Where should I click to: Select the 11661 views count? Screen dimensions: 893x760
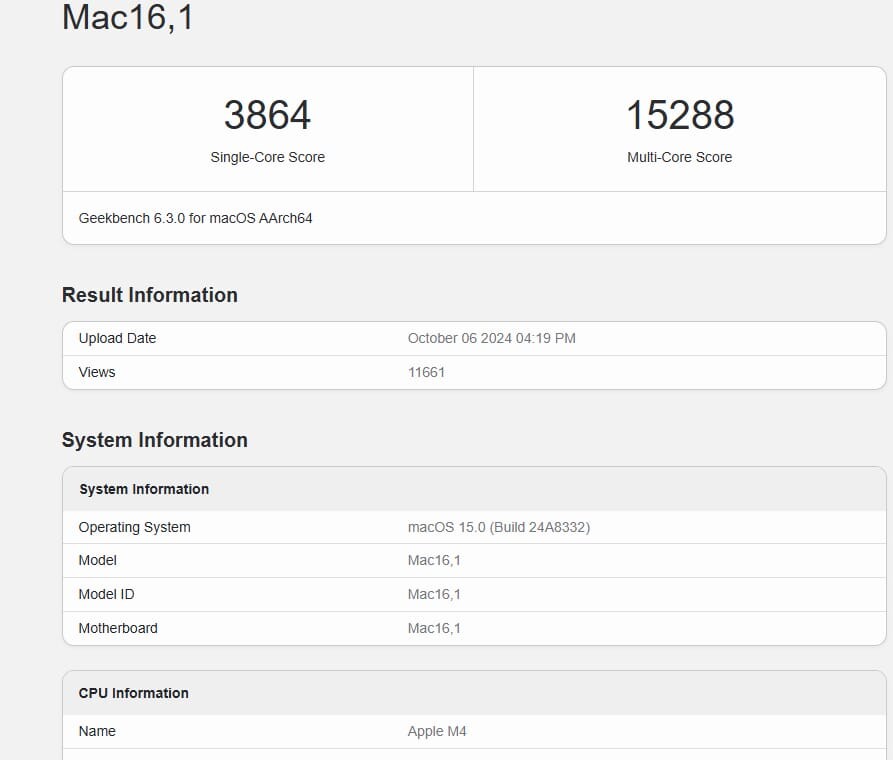tap(426, 372)
